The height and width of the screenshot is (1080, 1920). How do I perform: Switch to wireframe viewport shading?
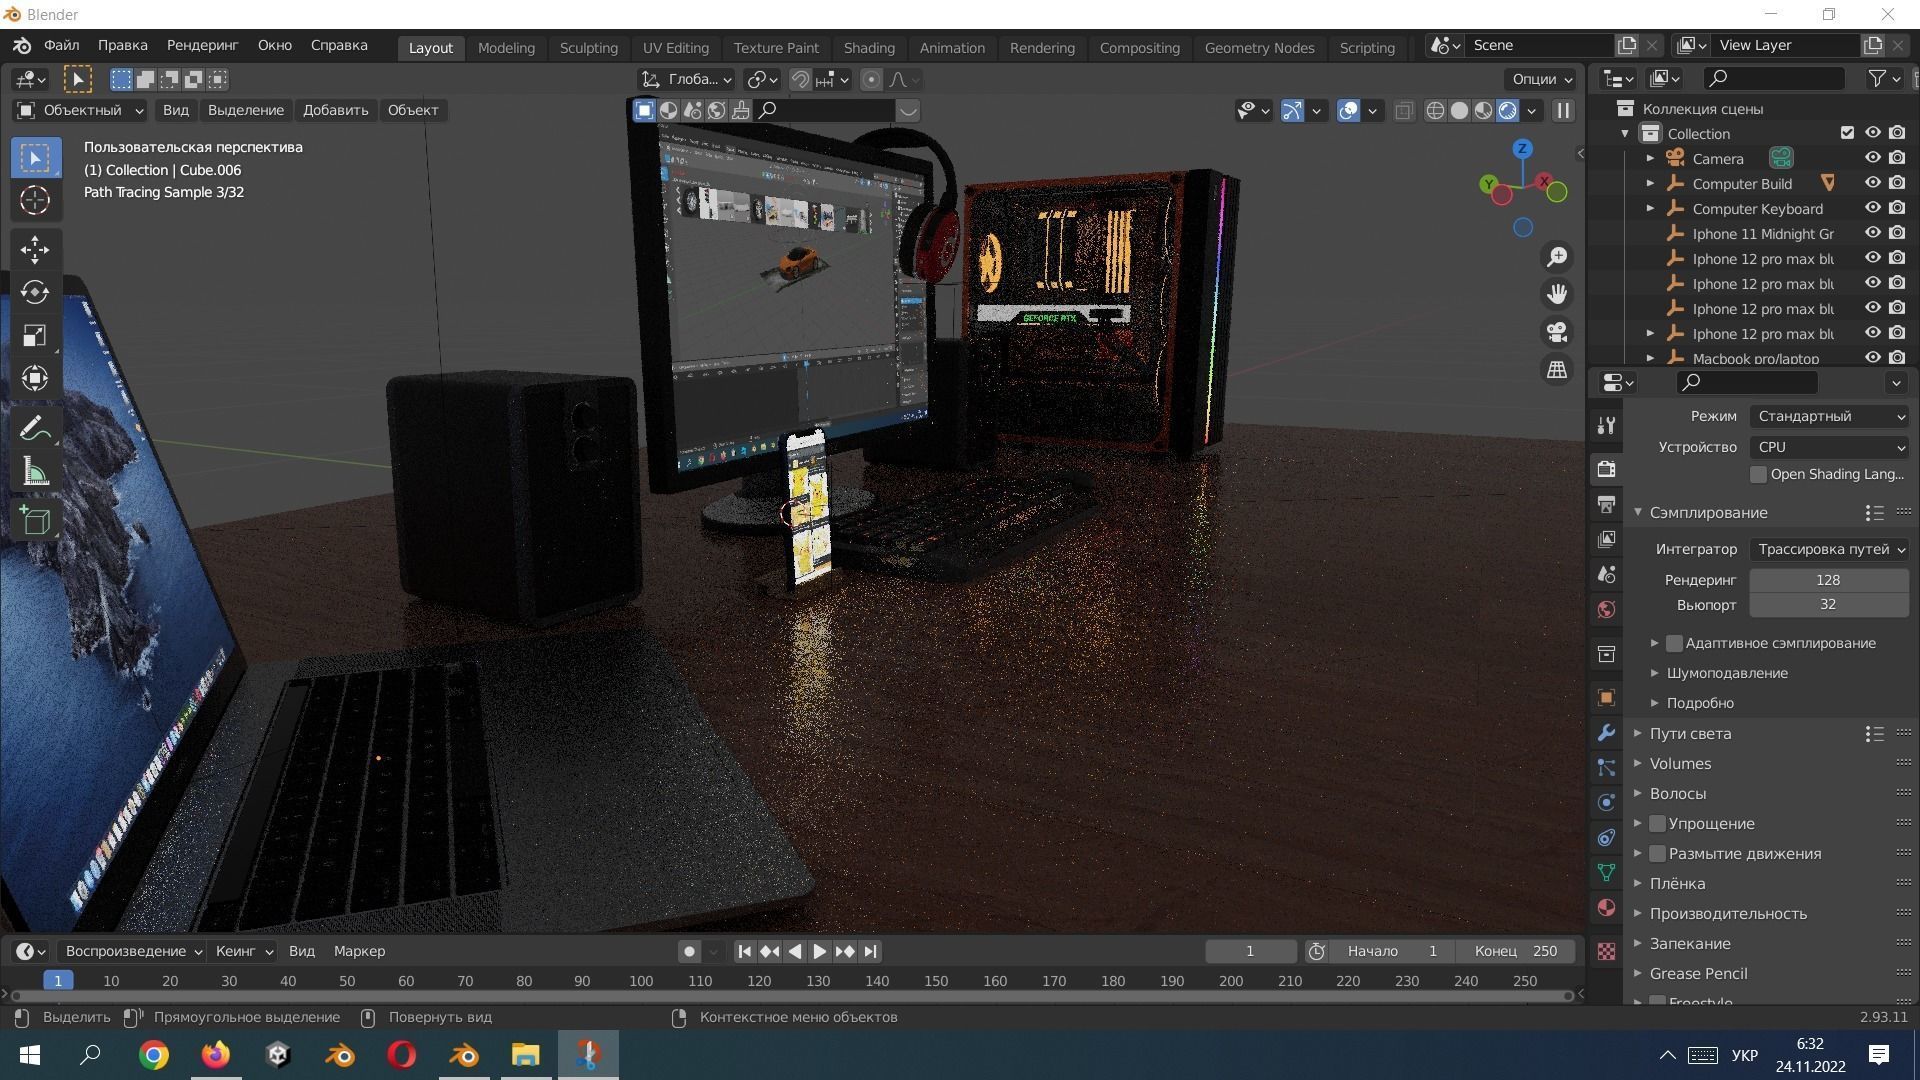(1435, 111)
